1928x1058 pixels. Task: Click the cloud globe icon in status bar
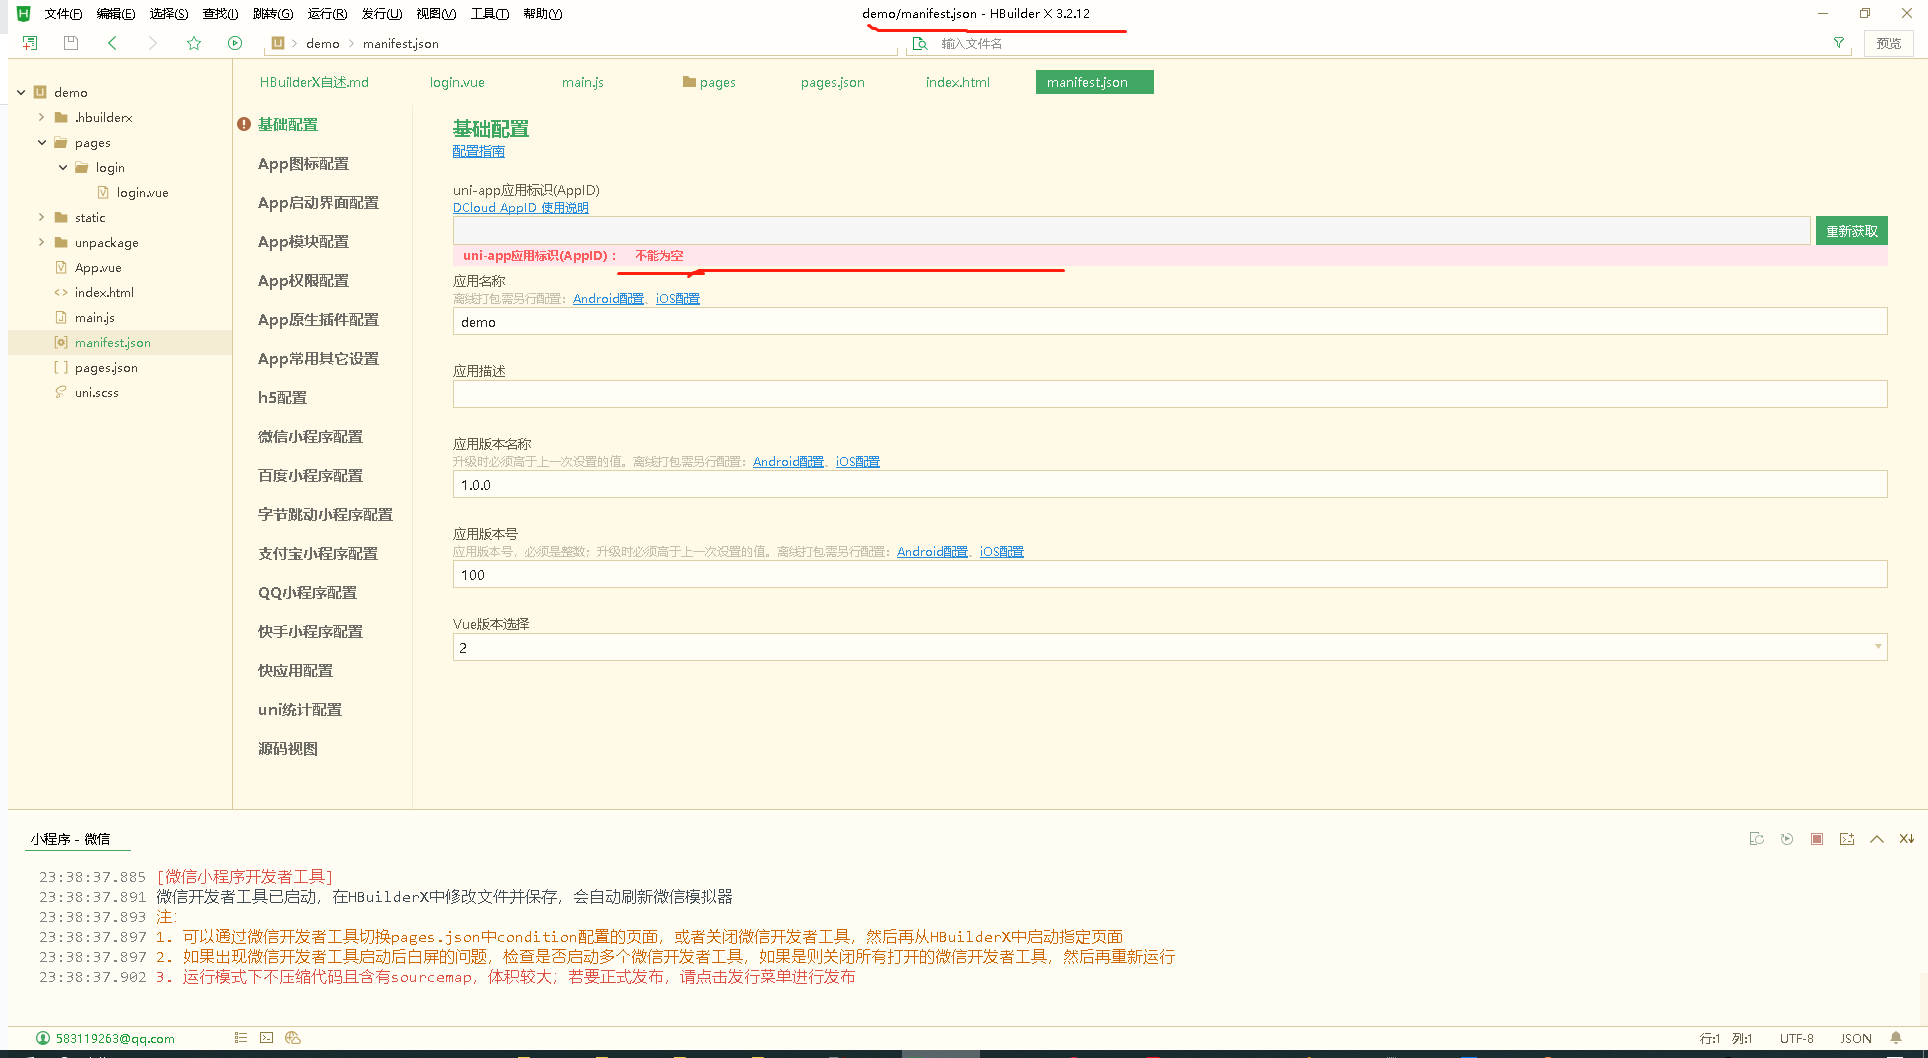point(293,1038)
